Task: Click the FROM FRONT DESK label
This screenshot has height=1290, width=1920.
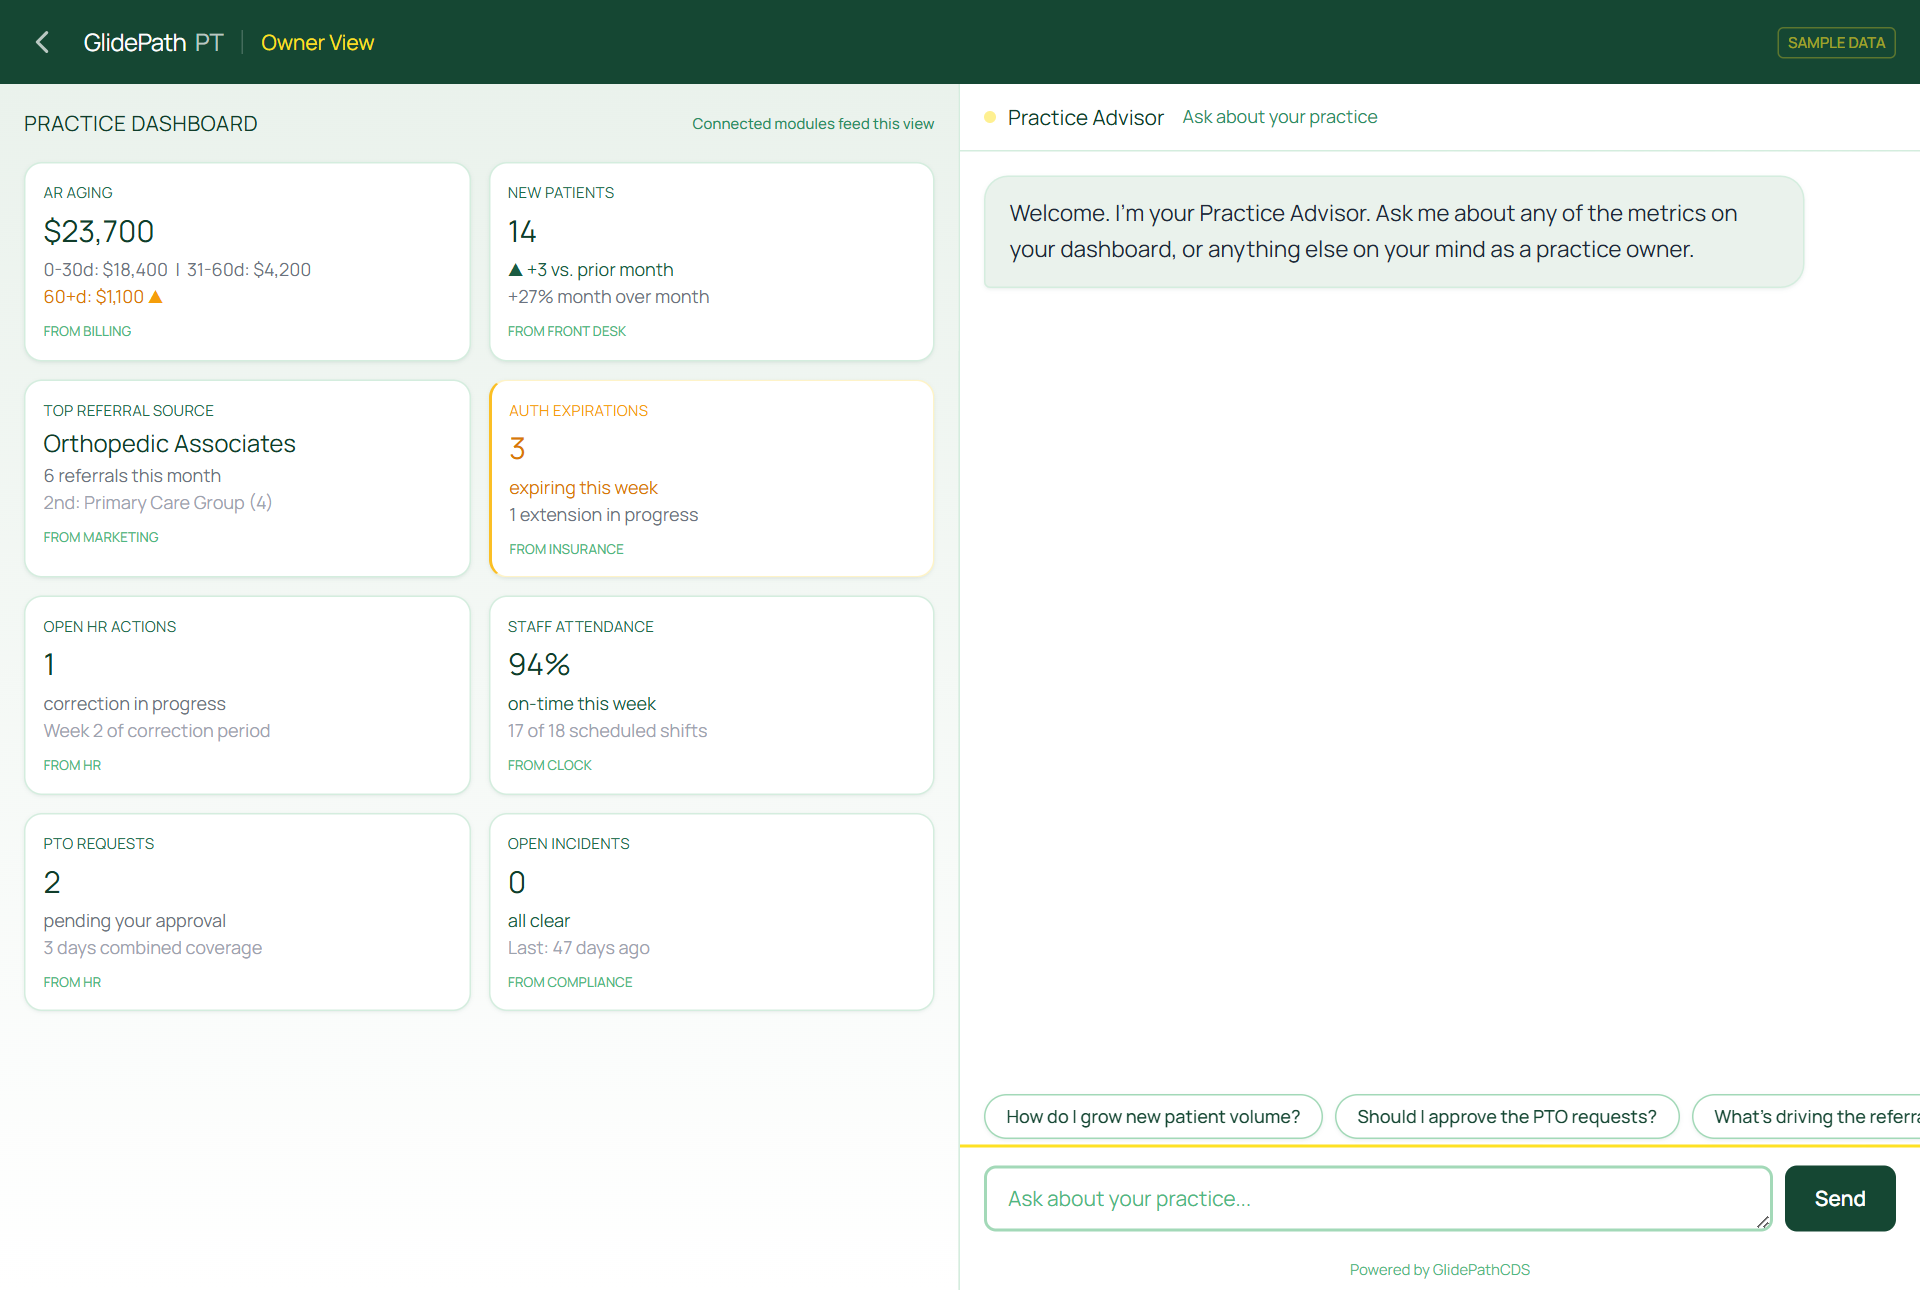Action: [x=567, y=331]
